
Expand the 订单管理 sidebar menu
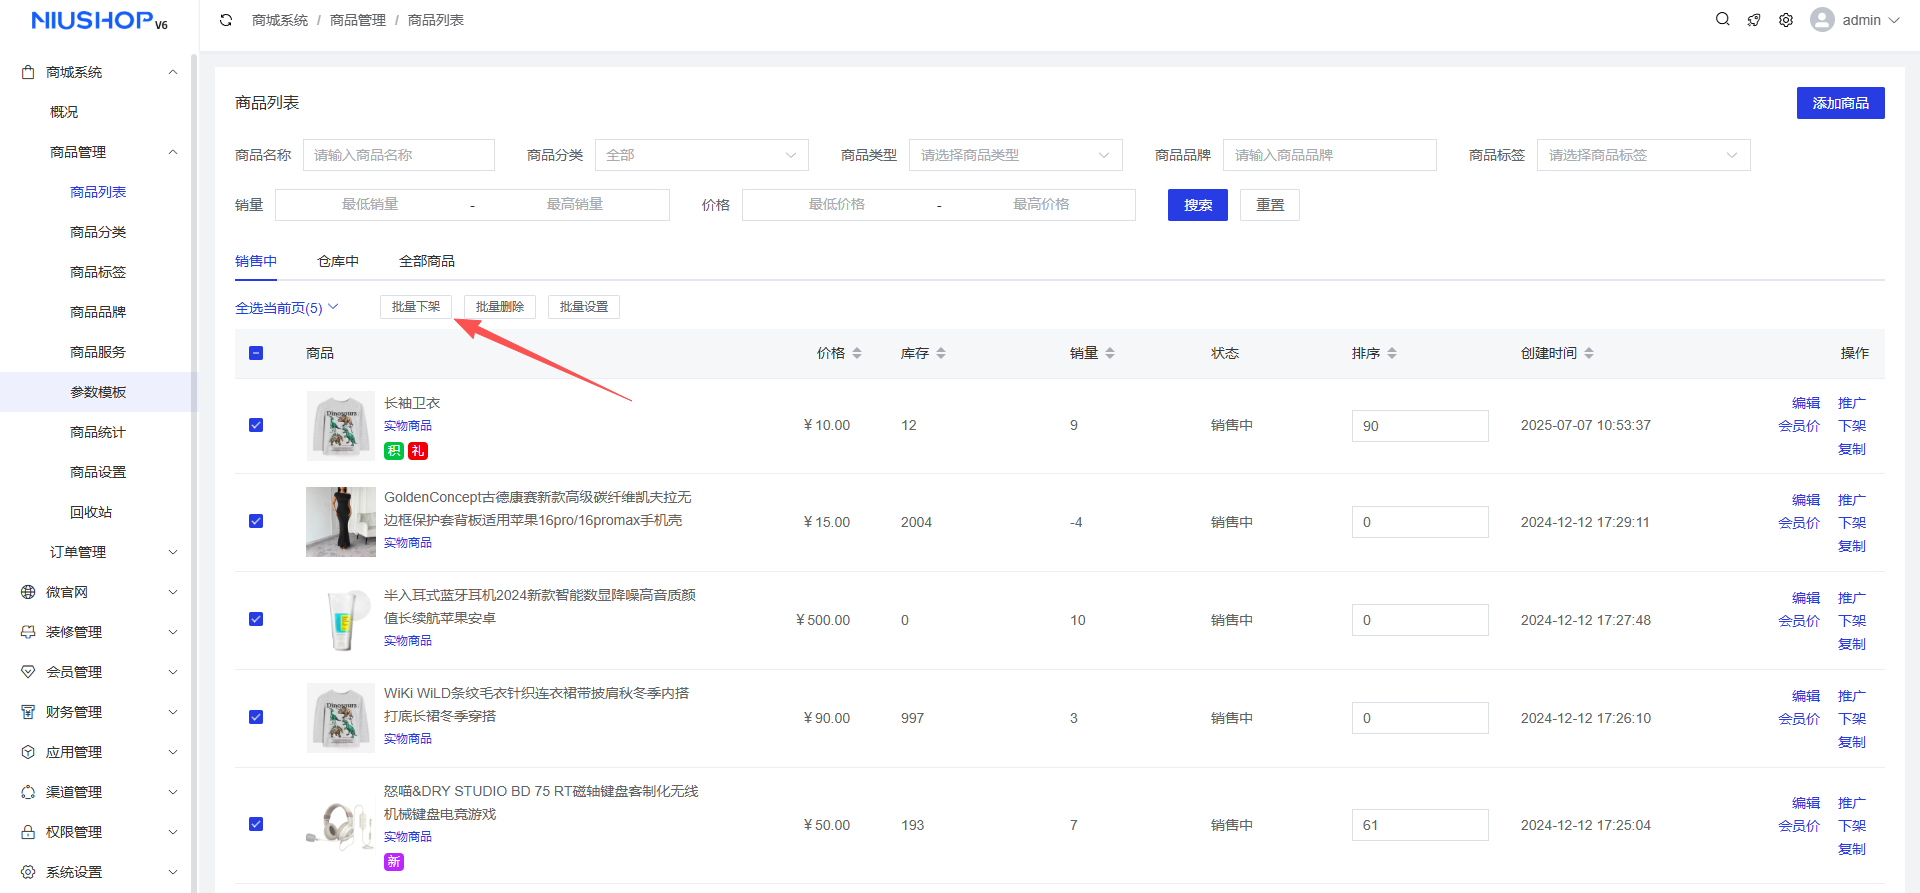(110, 552)
